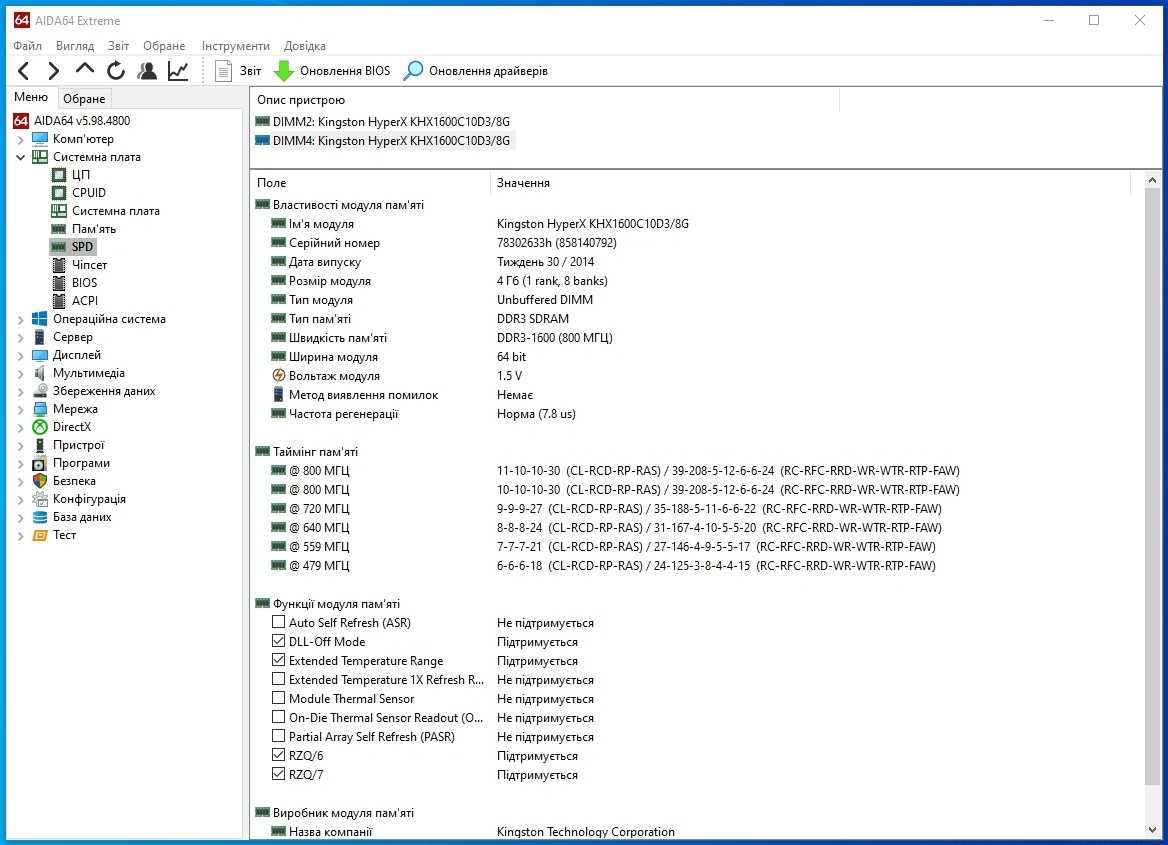Click the Безпека shield icon
The height and width of the screenshot is (845, 1168).
pos(40,481)
